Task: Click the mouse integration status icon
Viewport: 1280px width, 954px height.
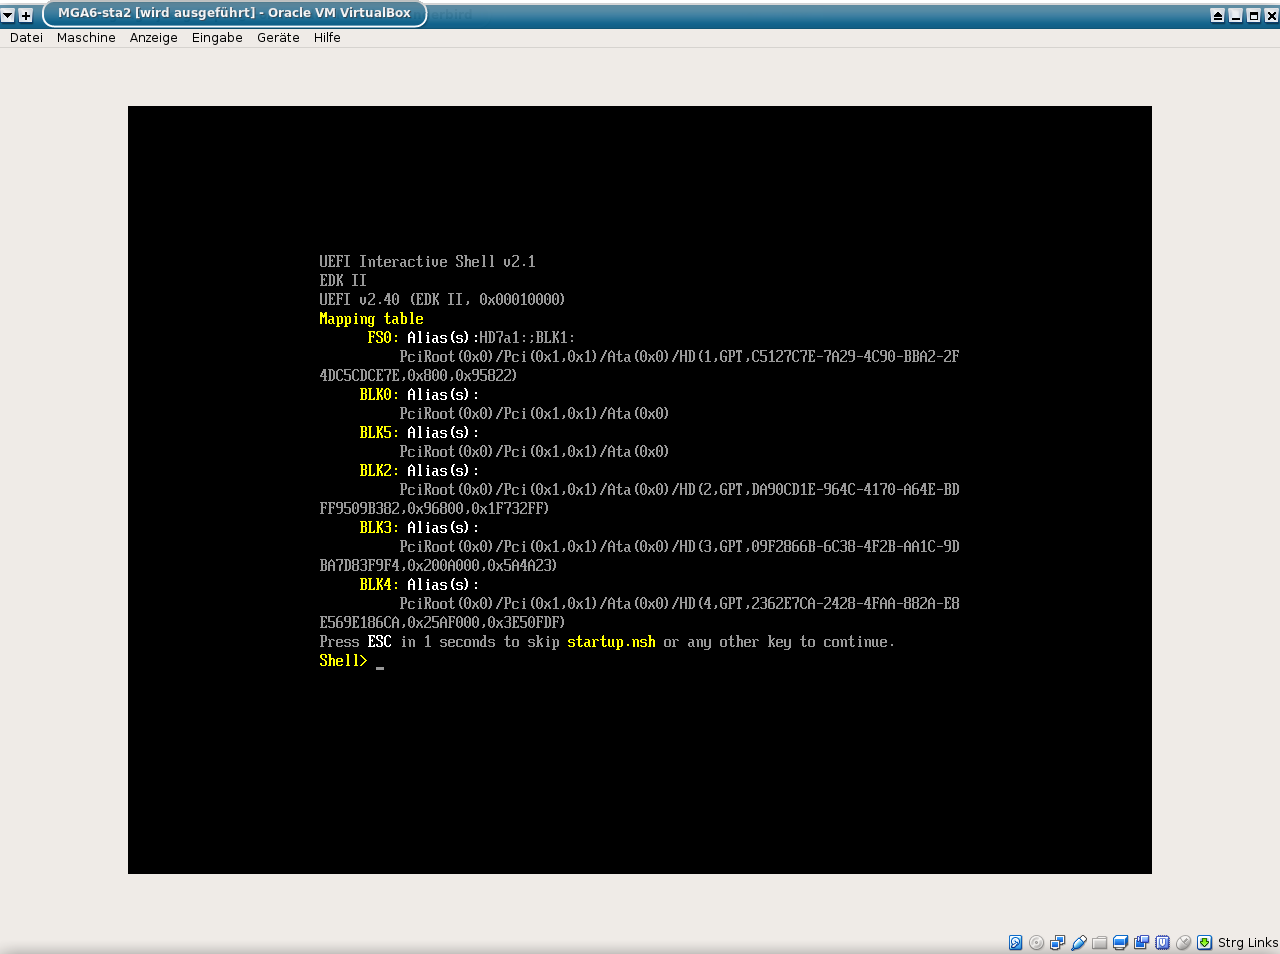Action: pos(1183,942)
